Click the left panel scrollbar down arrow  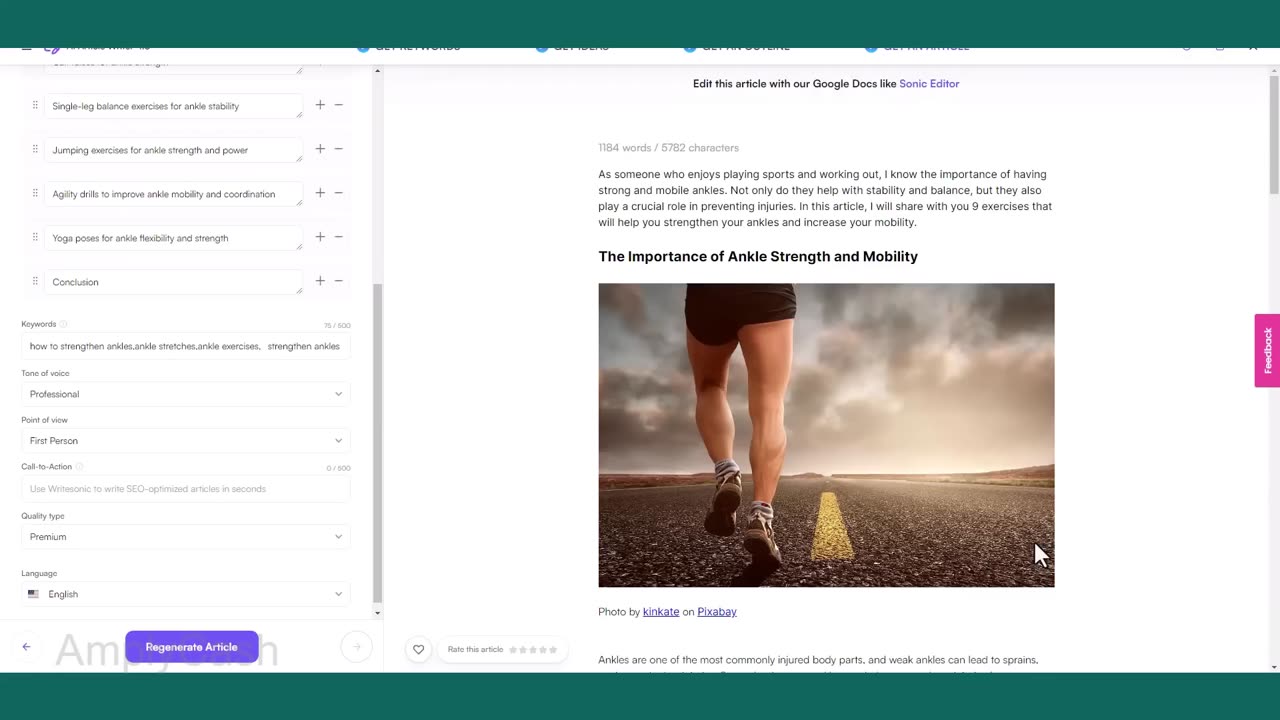tap(377, 613)
